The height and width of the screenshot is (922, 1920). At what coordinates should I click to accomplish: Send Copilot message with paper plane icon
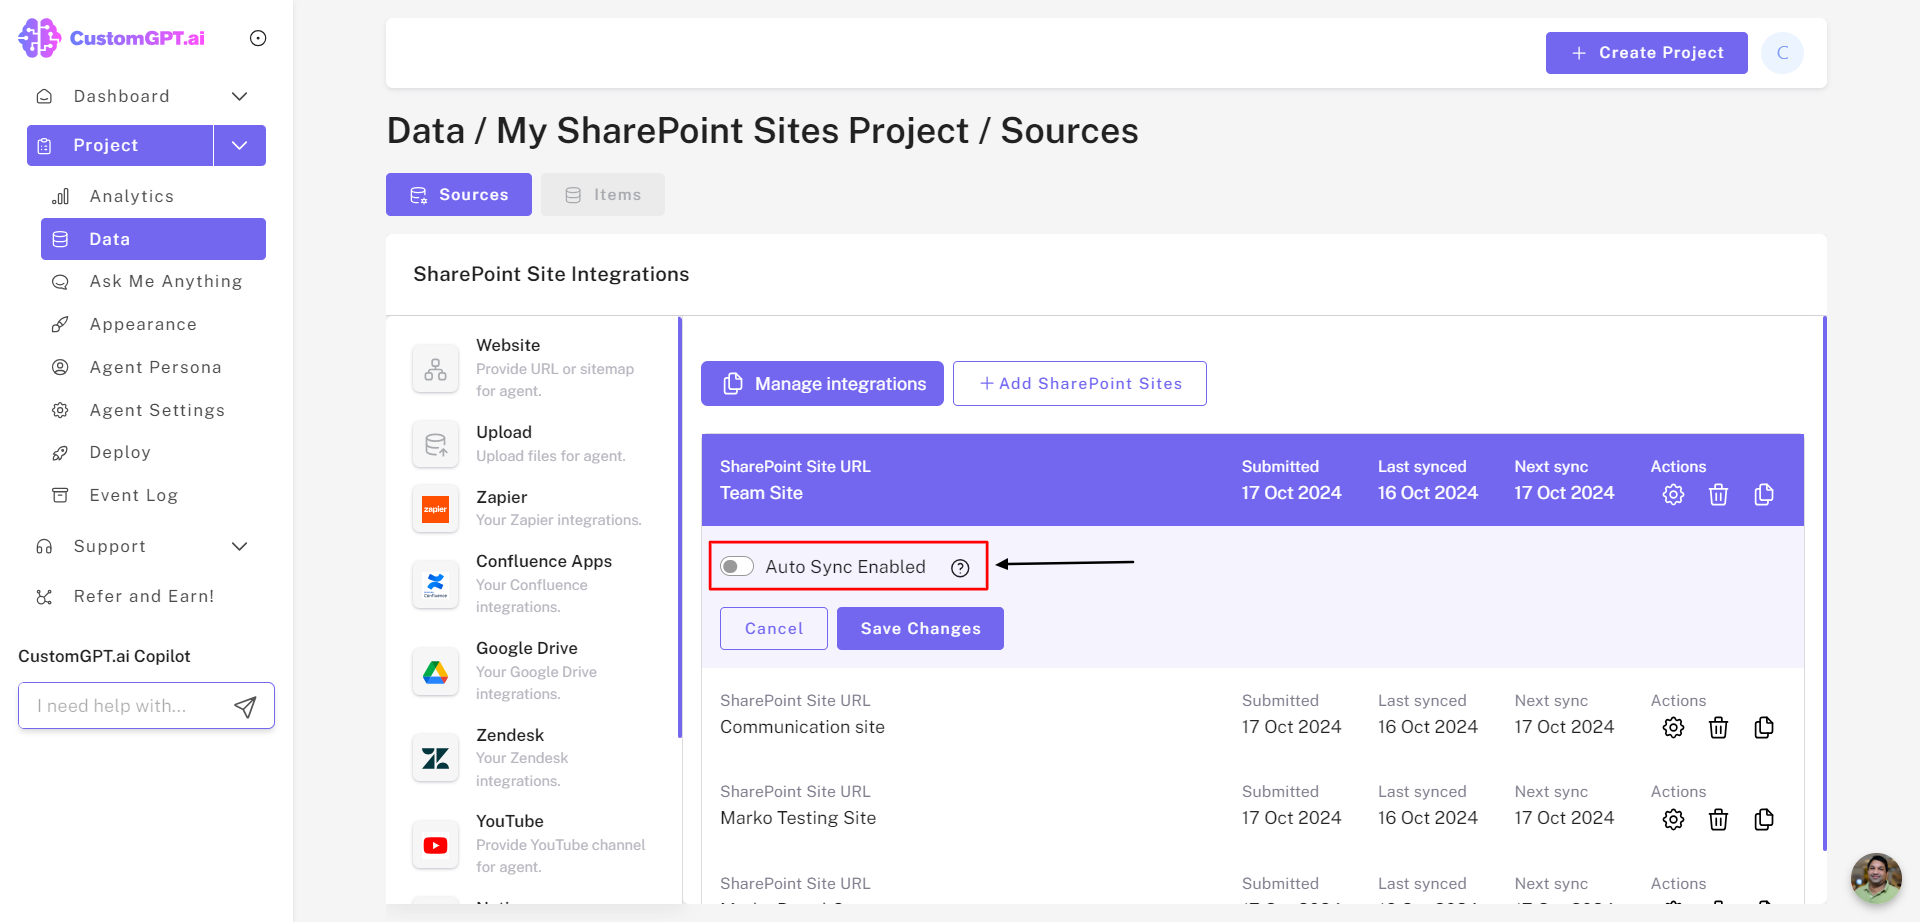click(x=245, y=706)
